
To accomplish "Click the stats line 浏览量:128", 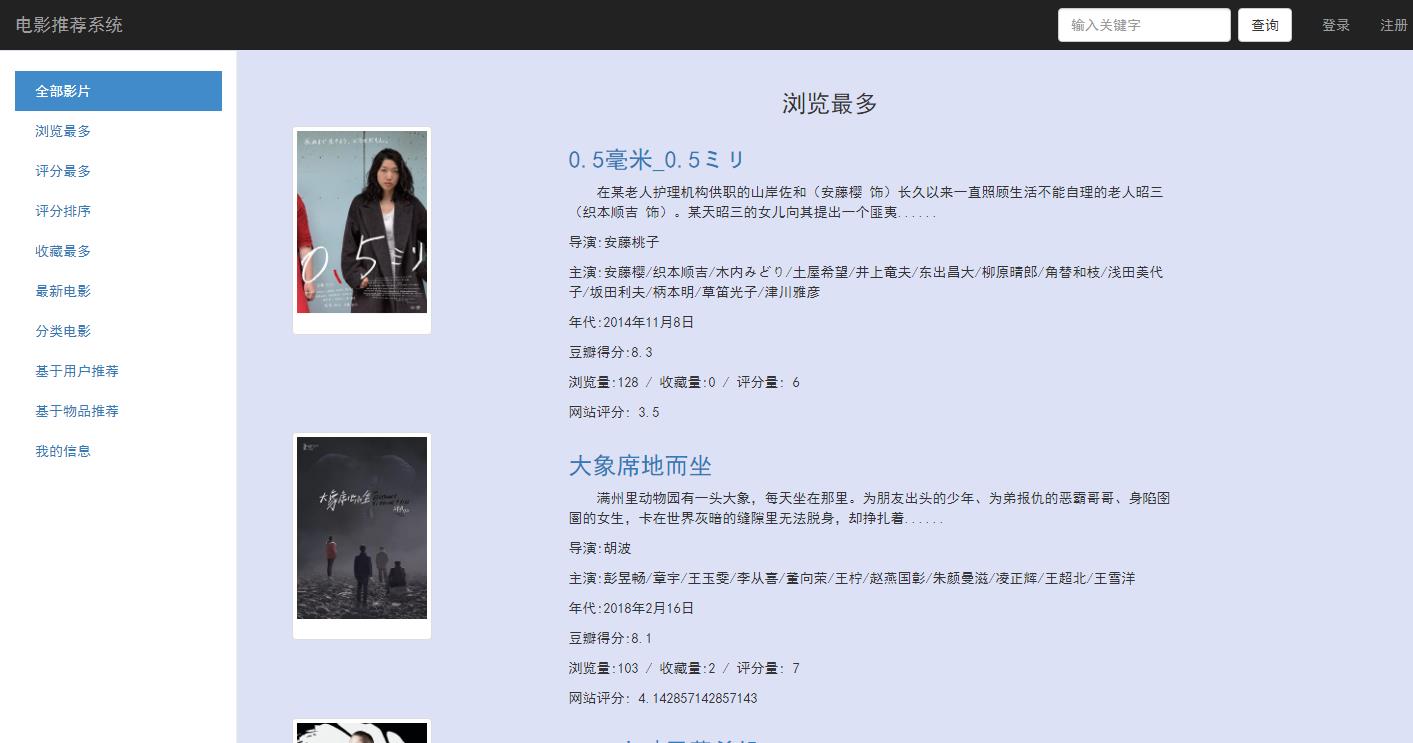I will pos(684,382).
